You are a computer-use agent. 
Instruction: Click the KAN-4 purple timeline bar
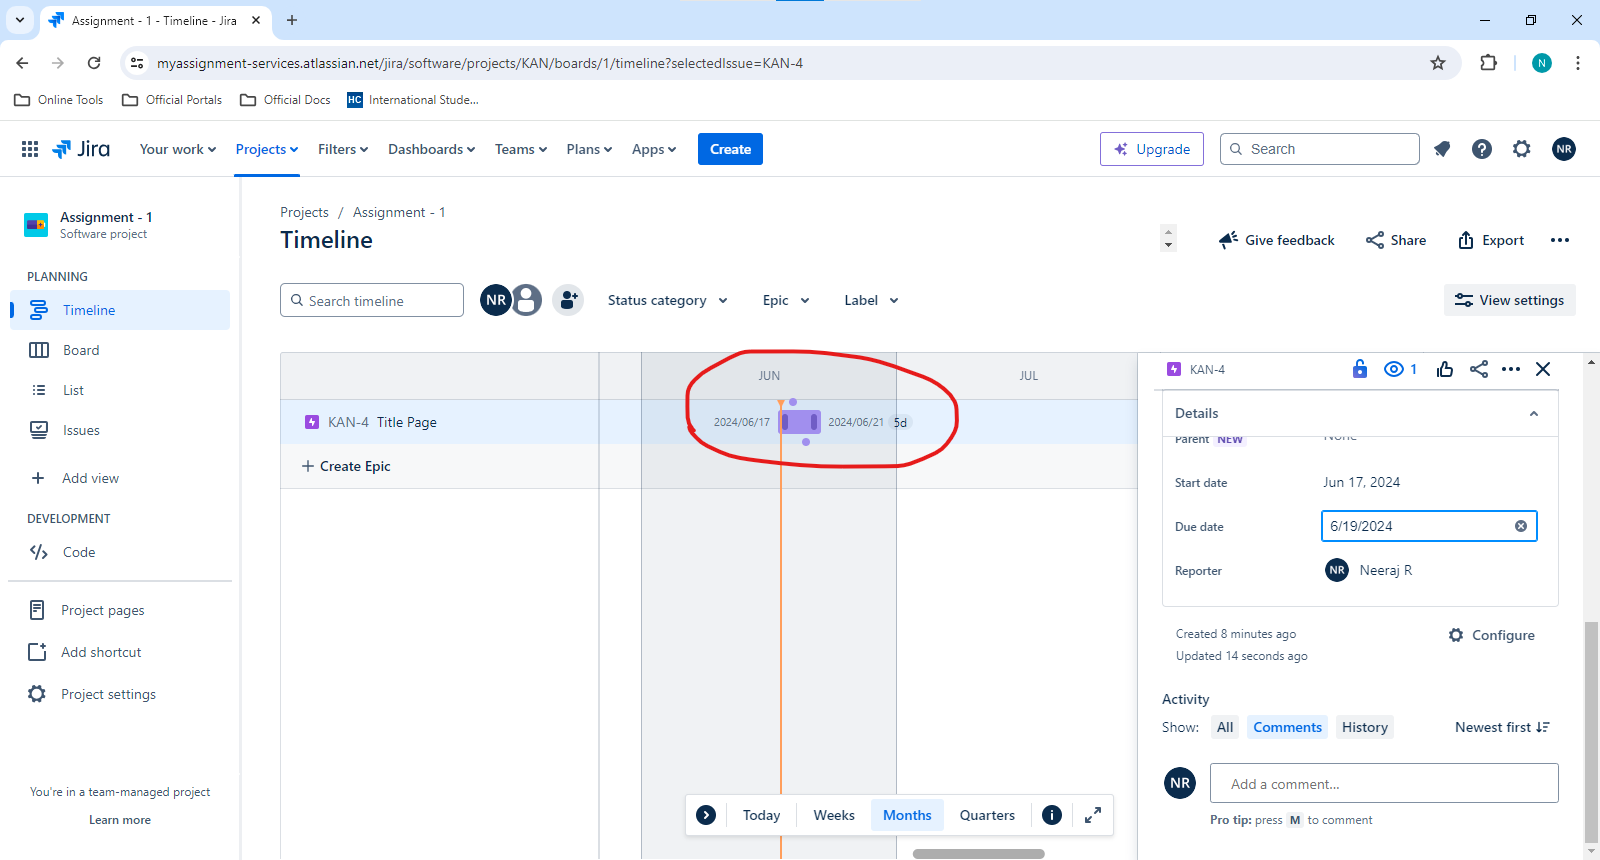(x=800, y=422)
